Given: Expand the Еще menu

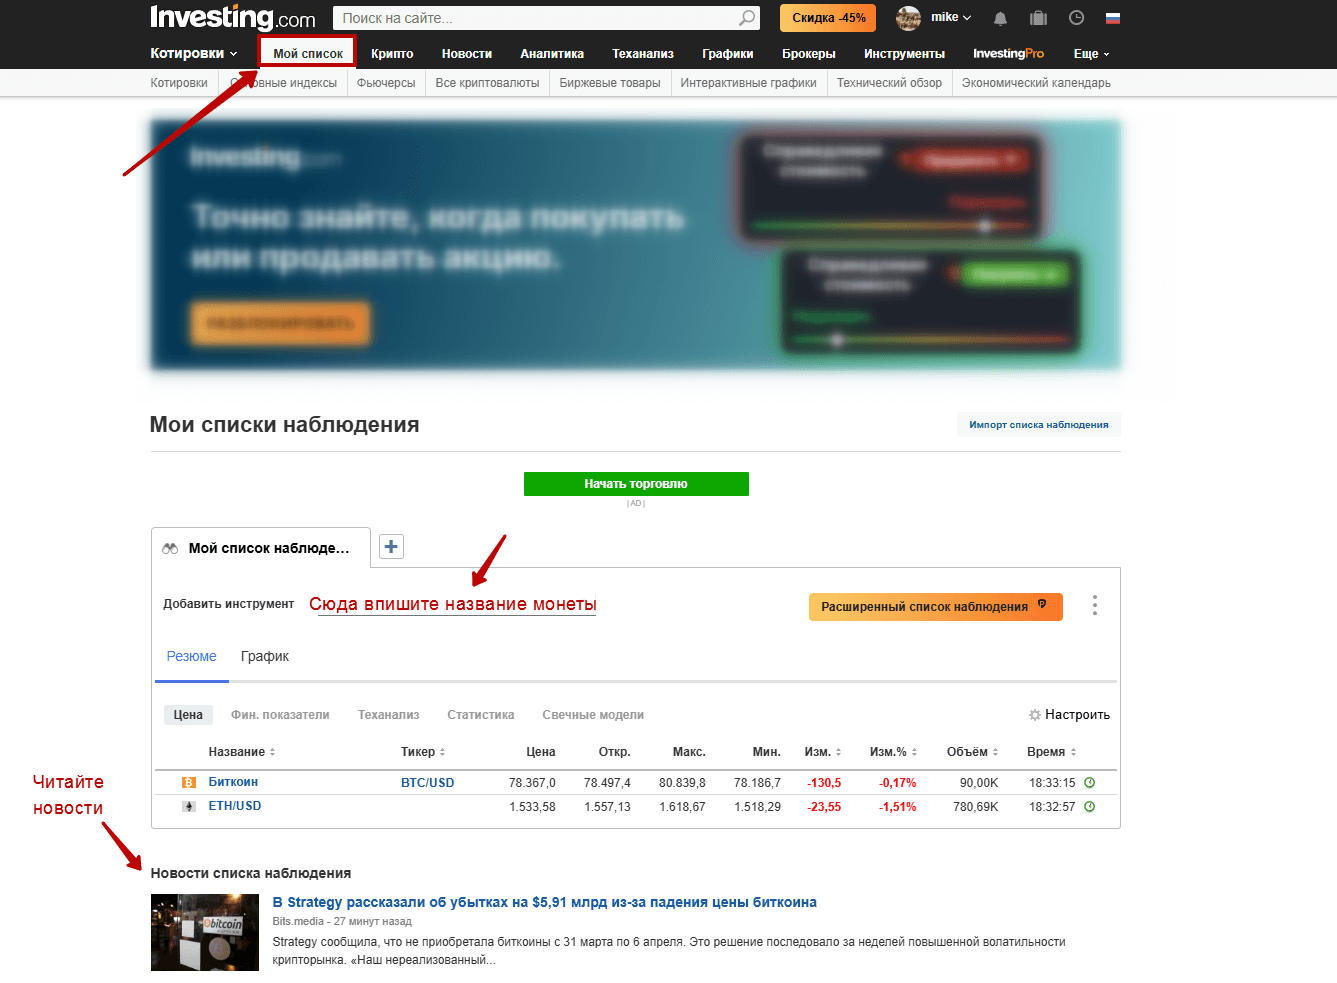Looking at the screenshot, I should point(1091,54).
